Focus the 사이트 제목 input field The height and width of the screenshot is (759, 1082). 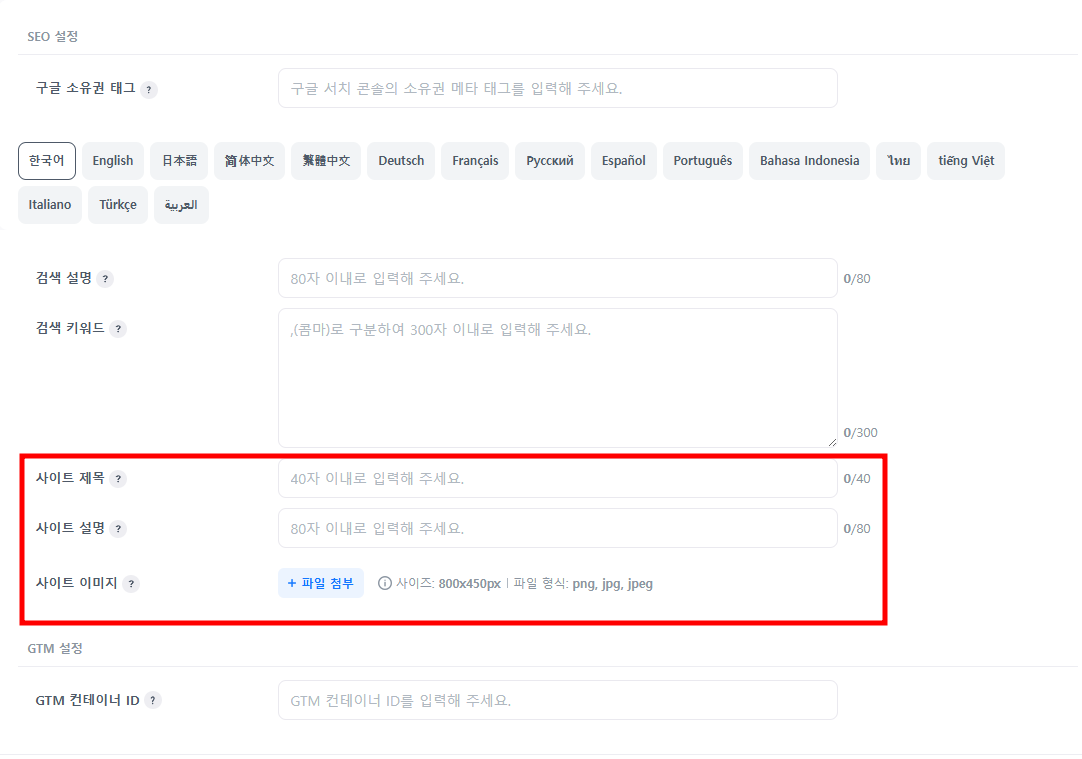coord(557,478)
